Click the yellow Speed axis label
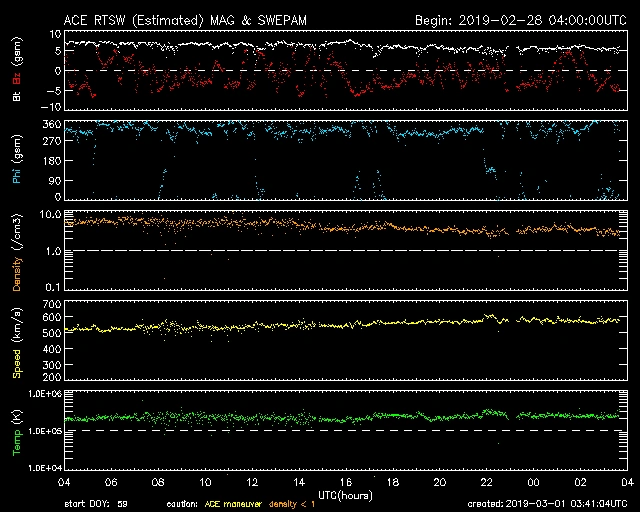The width and height of the screenshot is (640, 512). point(16,341)
